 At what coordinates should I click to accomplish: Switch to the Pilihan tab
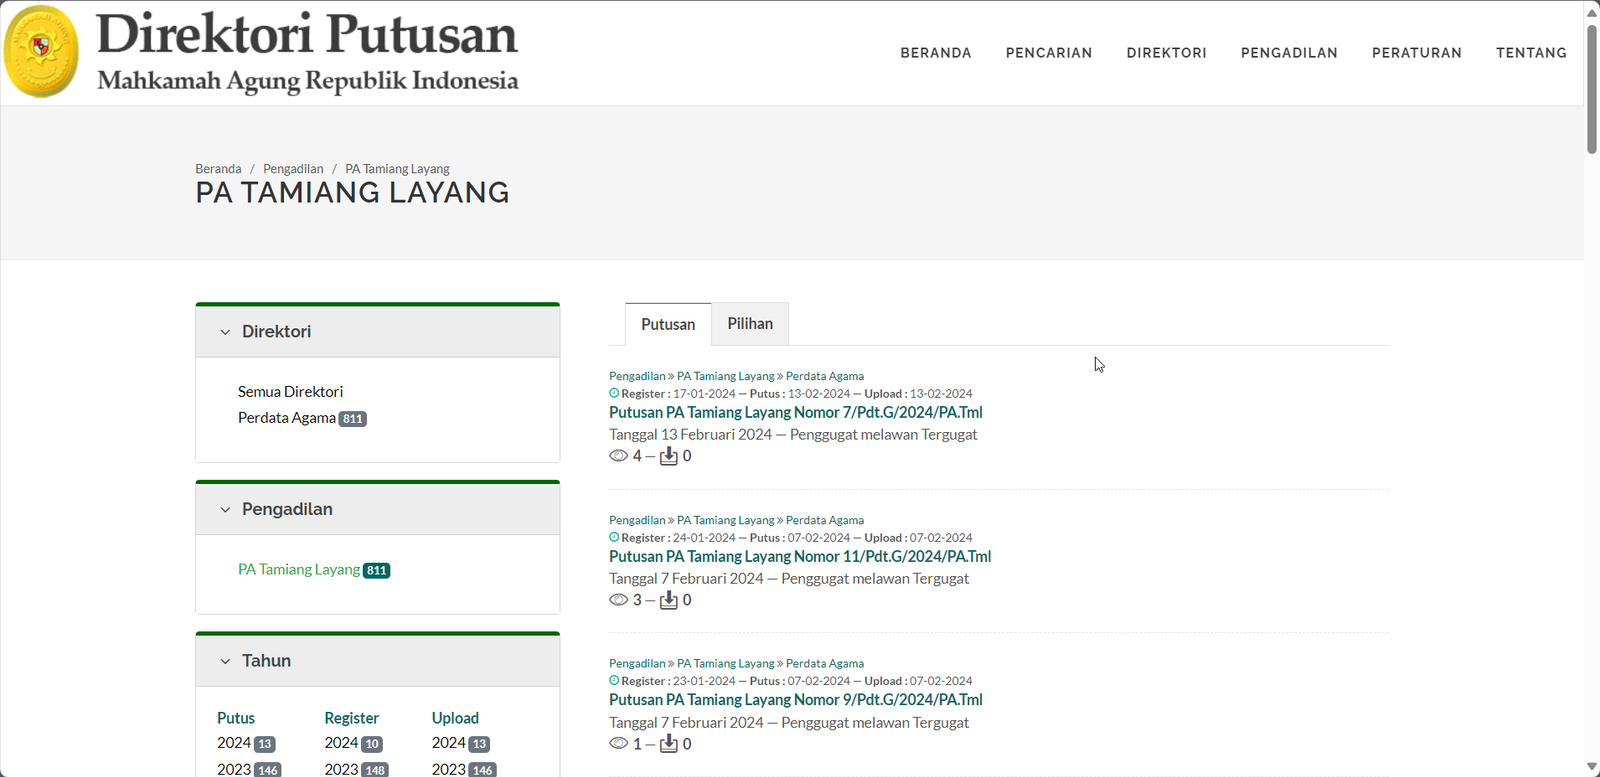[x=750, y=324]
